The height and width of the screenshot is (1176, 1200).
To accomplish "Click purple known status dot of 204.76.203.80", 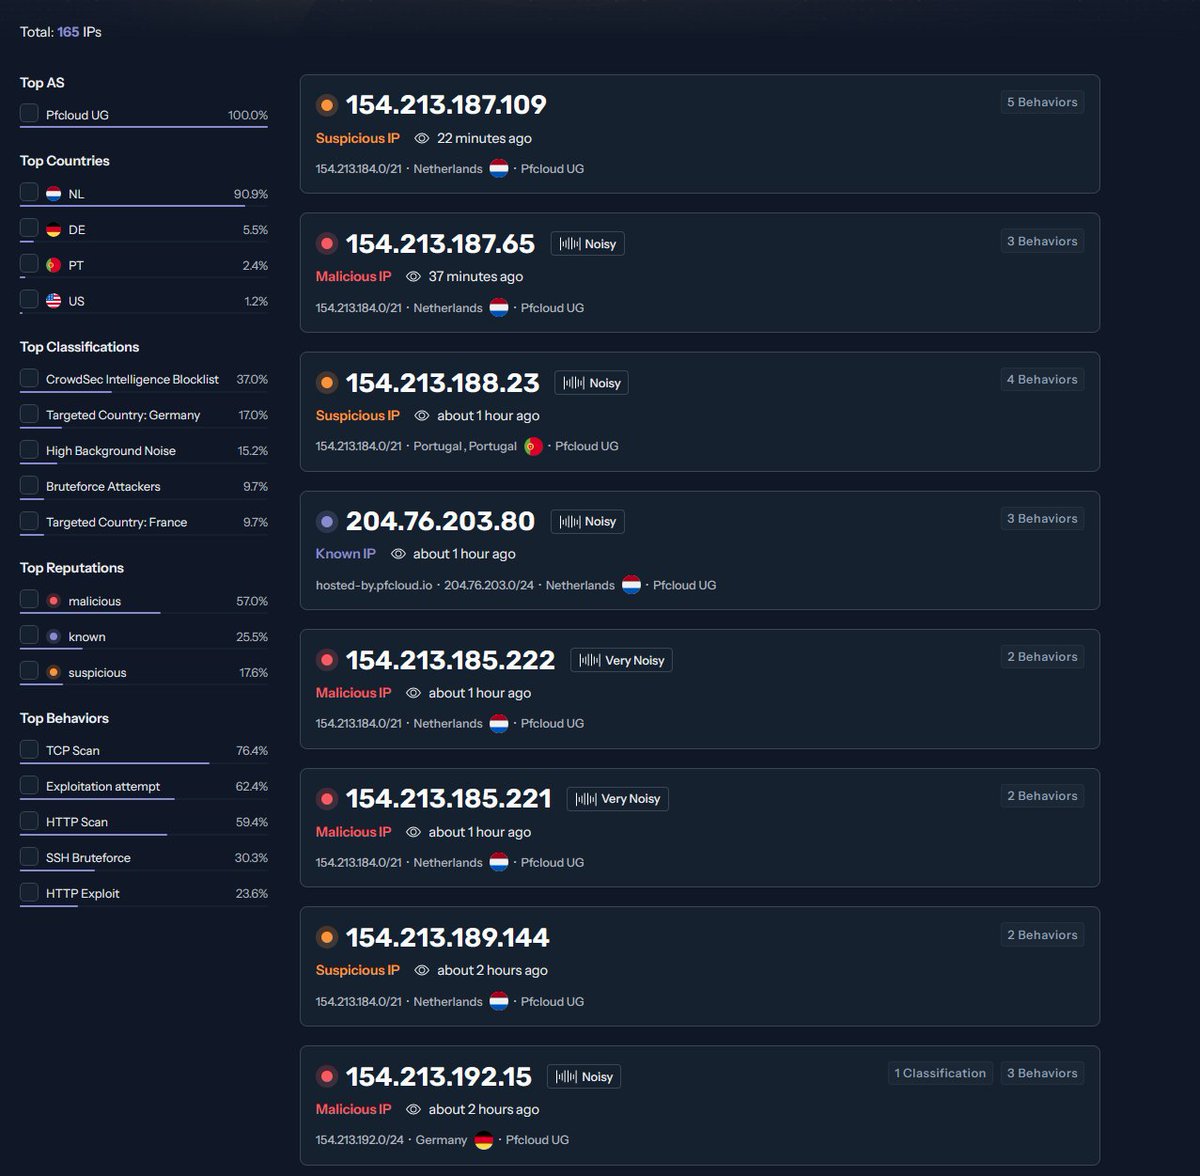I will point(326,521).
